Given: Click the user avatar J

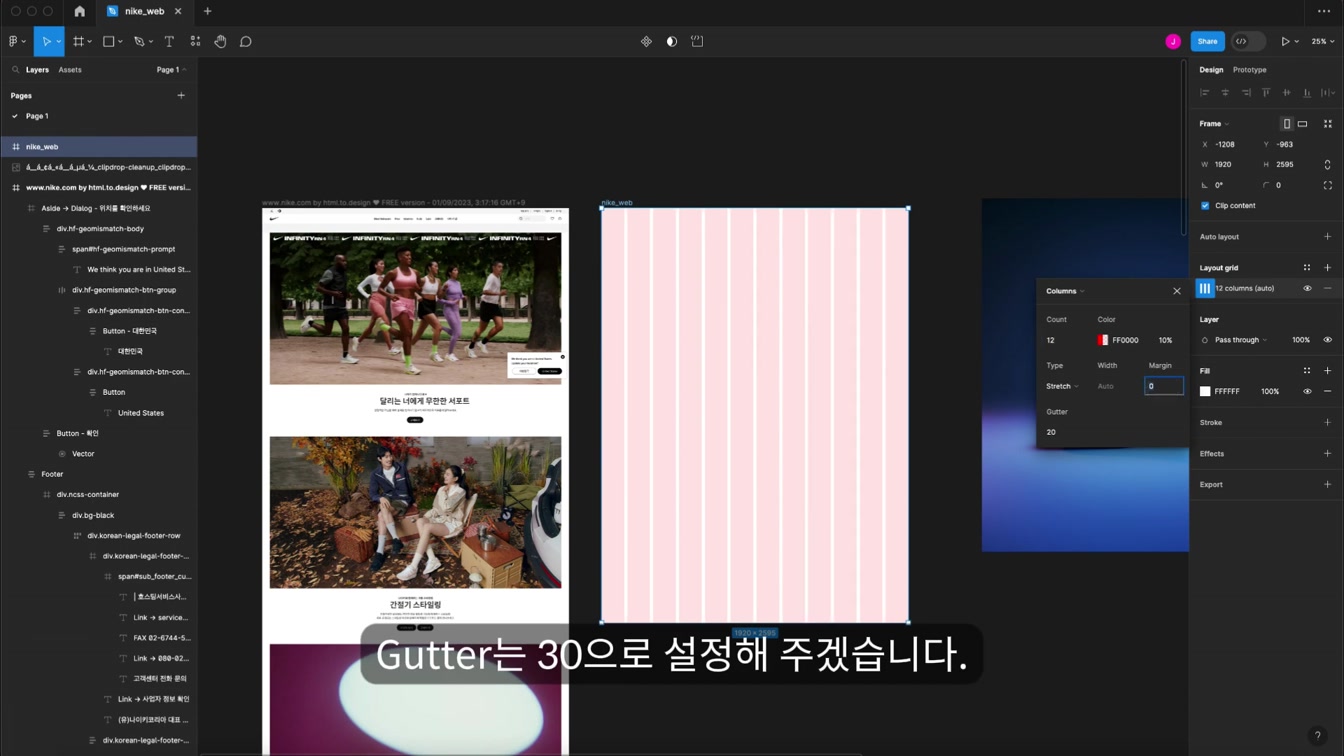Looking at the screenshot, I should (x=1173, y=41).
